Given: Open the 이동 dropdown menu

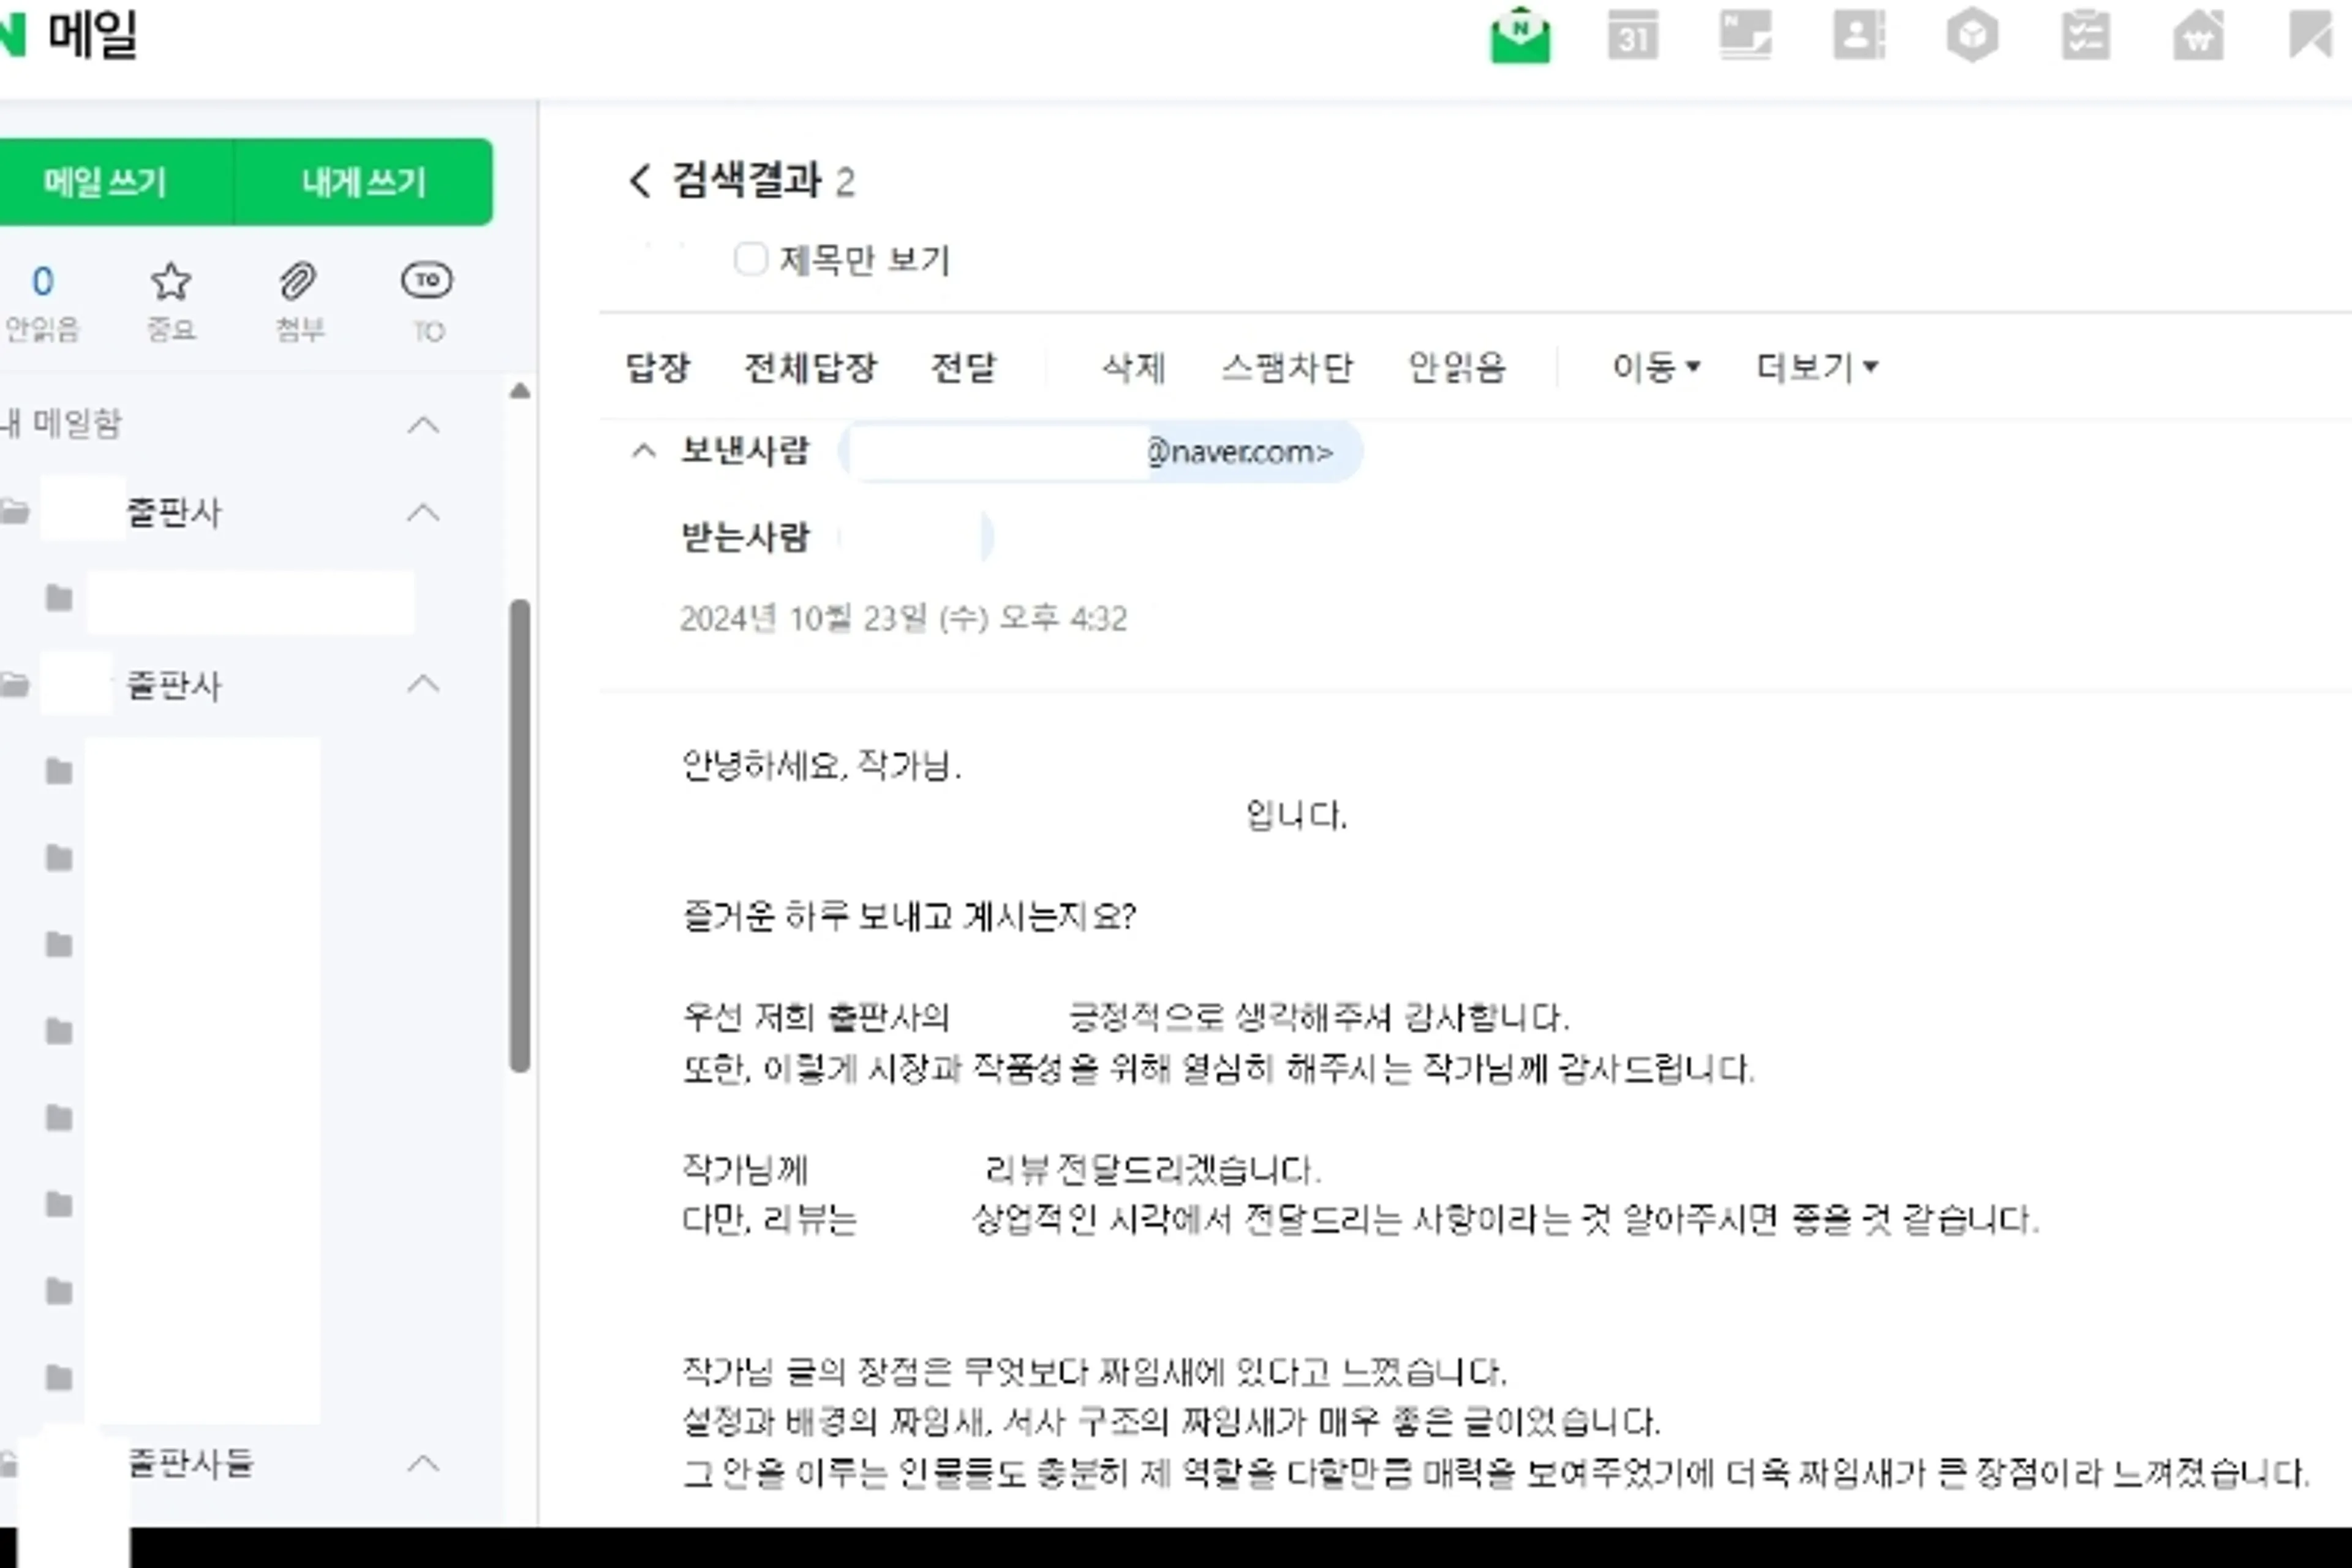Looking at the screenshot, I should [x=1656, y=367].
